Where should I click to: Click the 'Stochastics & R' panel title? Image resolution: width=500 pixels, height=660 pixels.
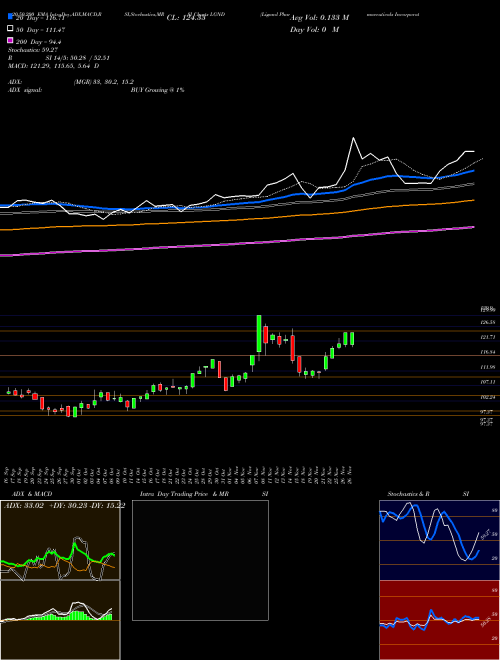(x=408, y=494)
